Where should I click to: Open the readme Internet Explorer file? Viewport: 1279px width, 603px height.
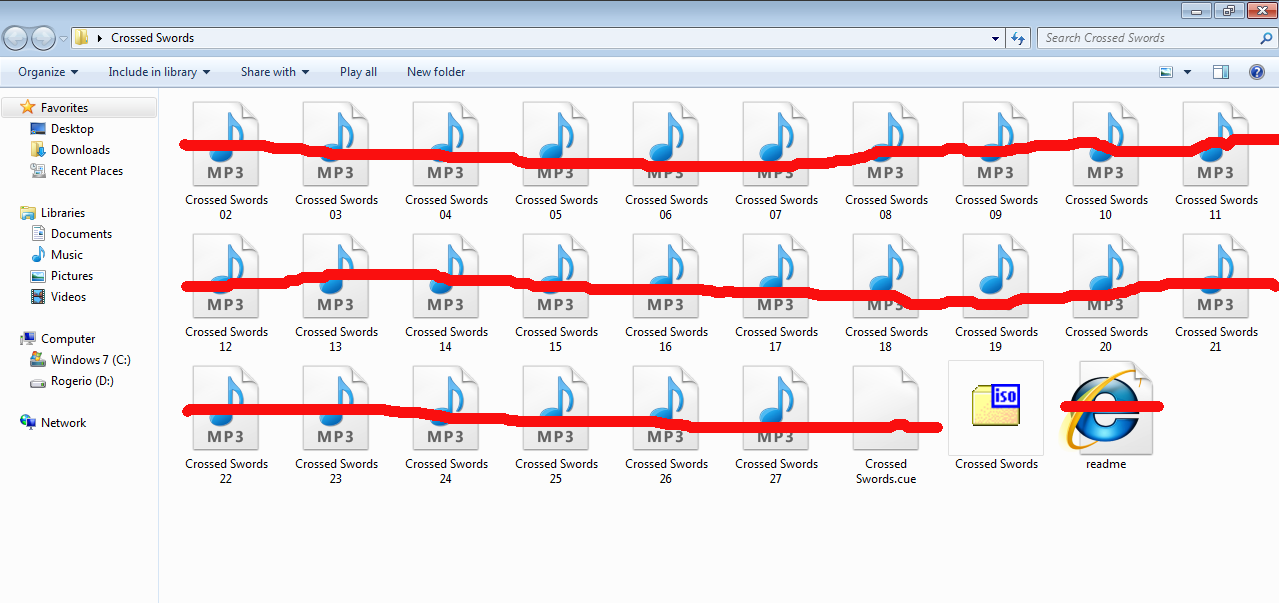point(1106,410)
